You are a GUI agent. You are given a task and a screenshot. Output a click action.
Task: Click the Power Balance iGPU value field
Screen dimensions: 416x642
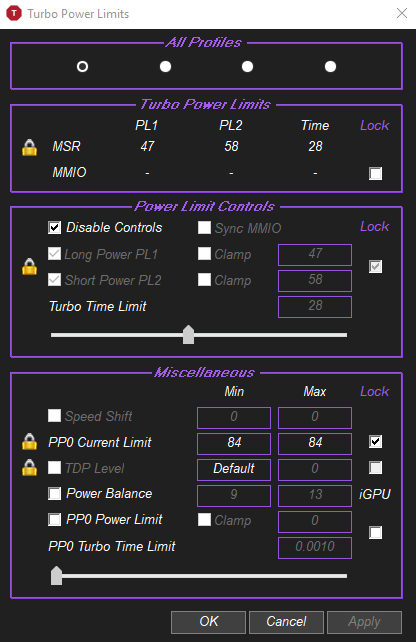pyautogui.click(x=315, y=496)
